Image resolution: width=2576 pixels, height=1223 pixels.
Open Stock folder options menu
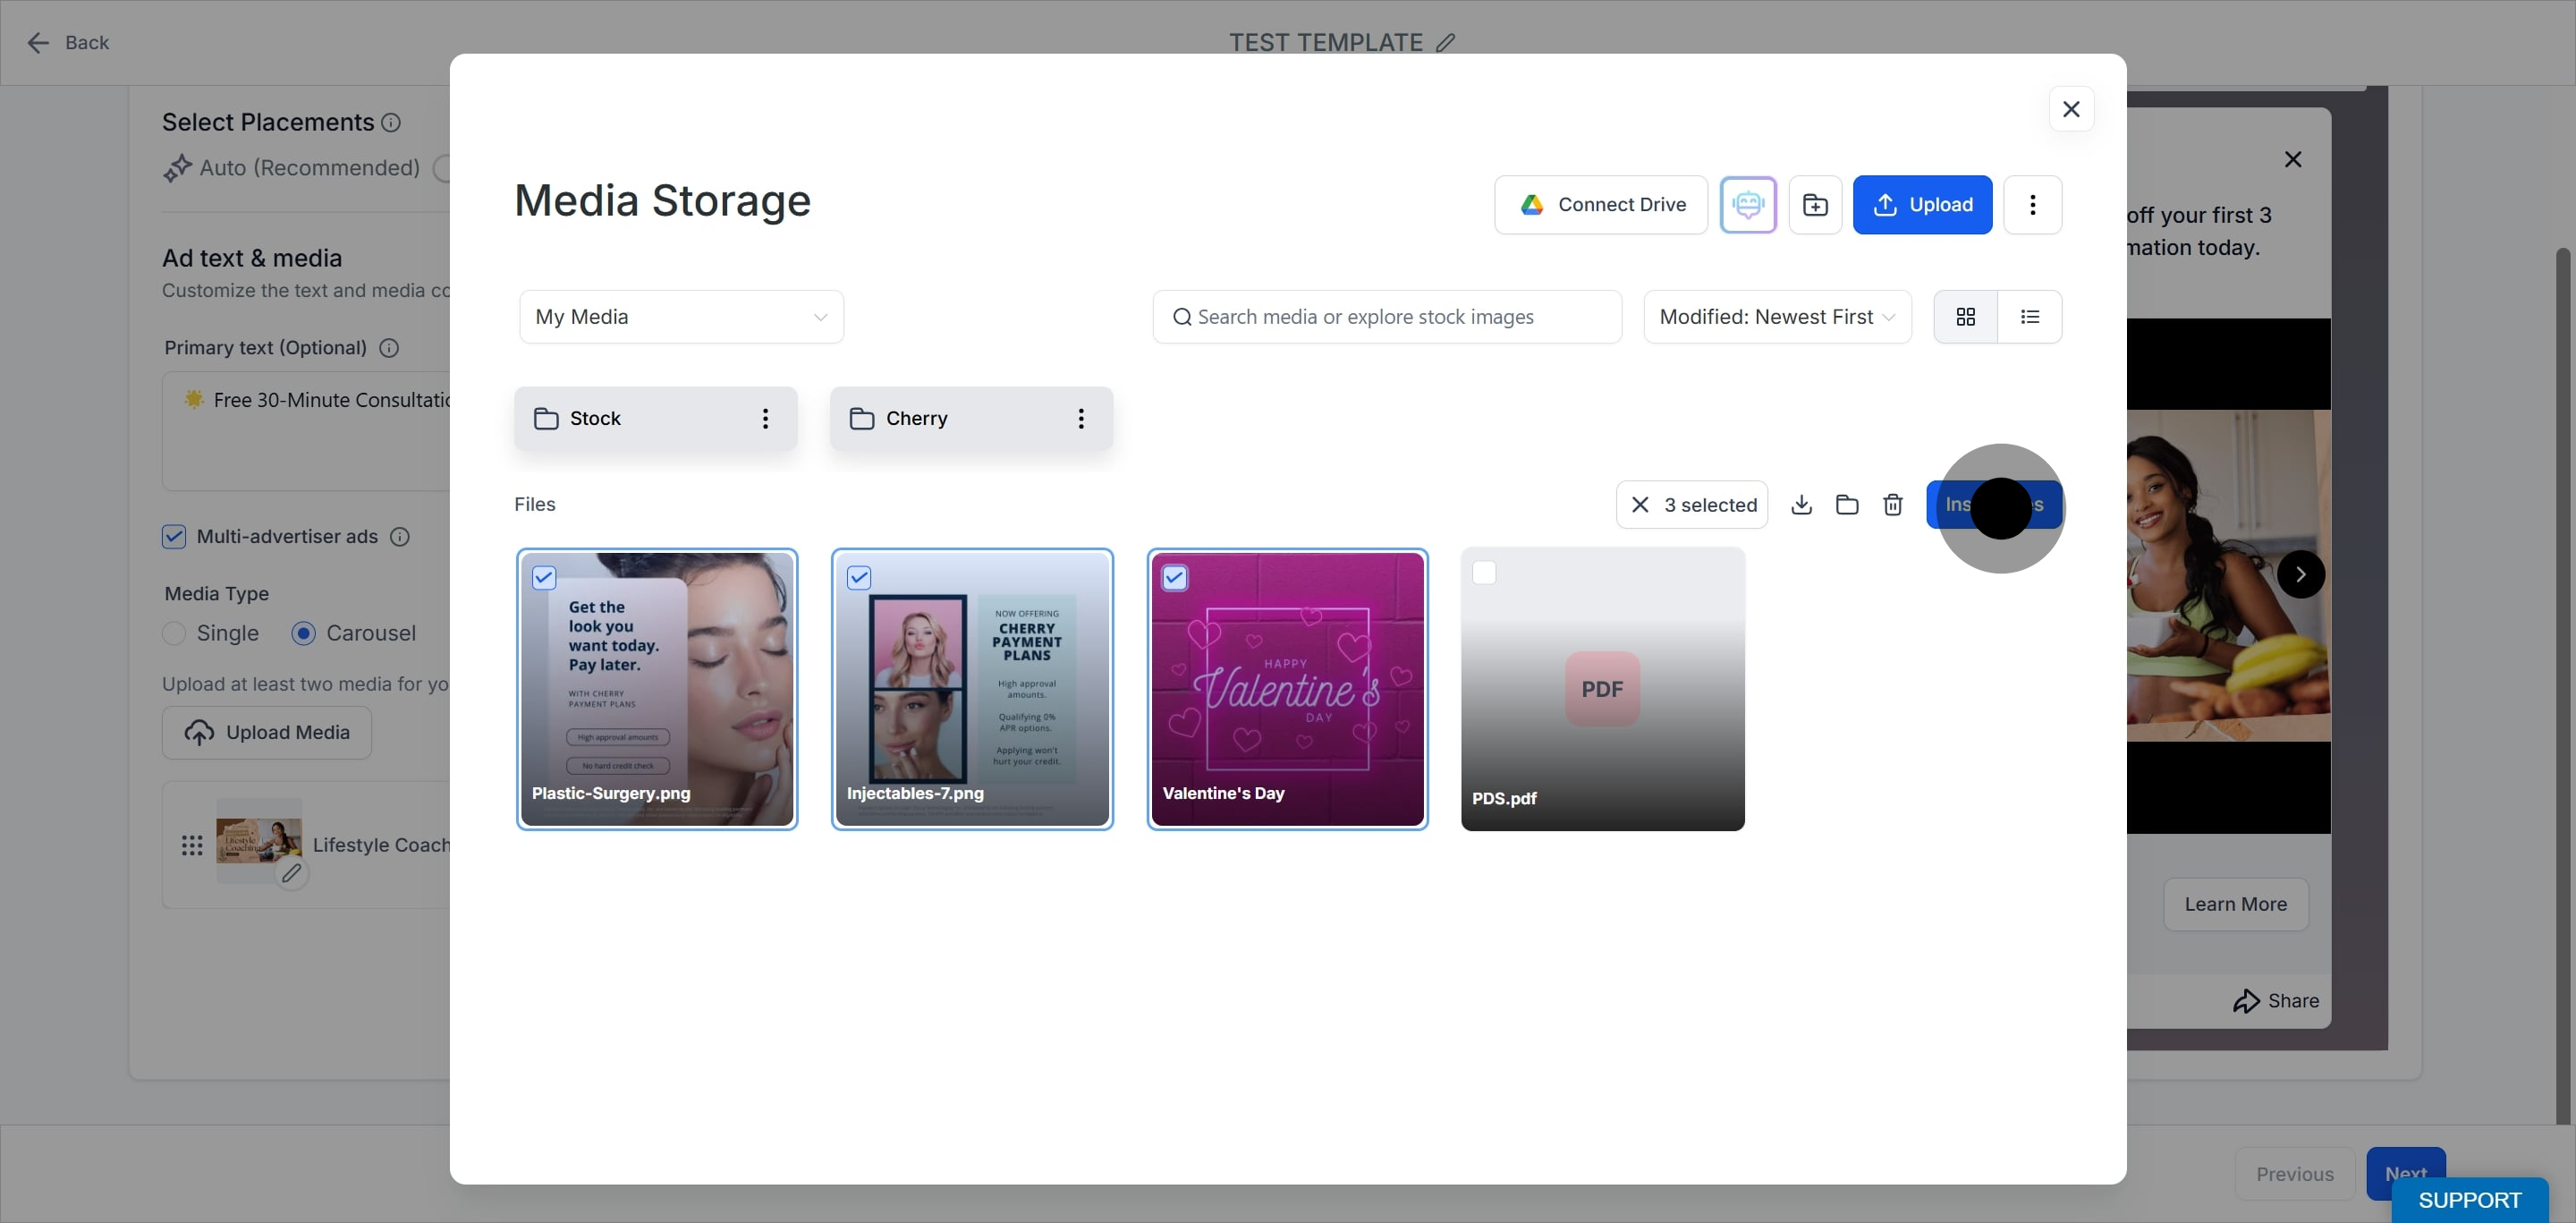click(x=765, y=419)
